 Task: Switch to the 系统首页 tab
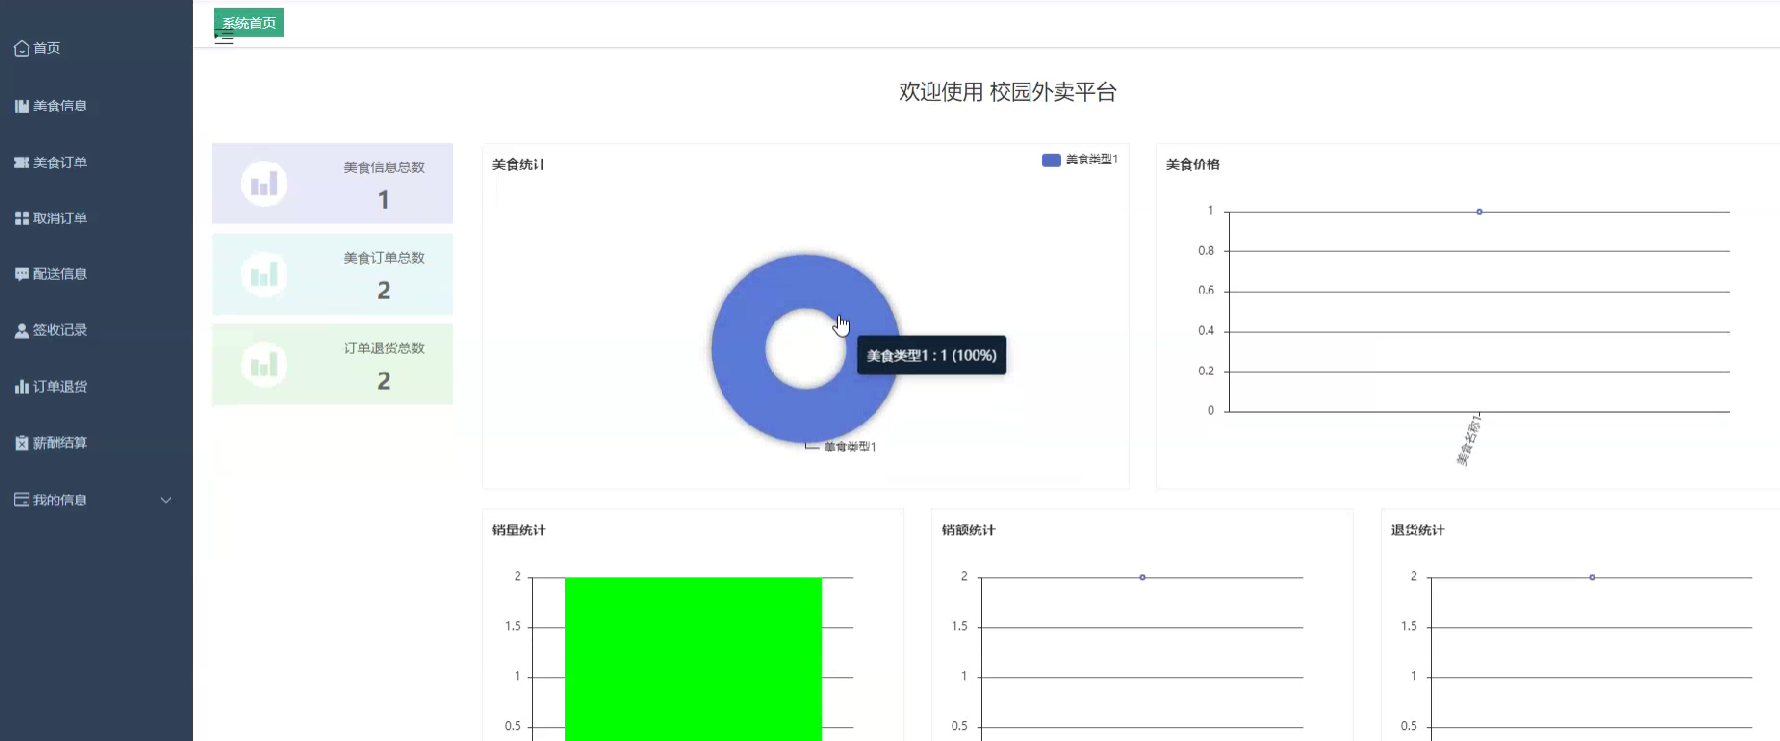tap(249, 22)
